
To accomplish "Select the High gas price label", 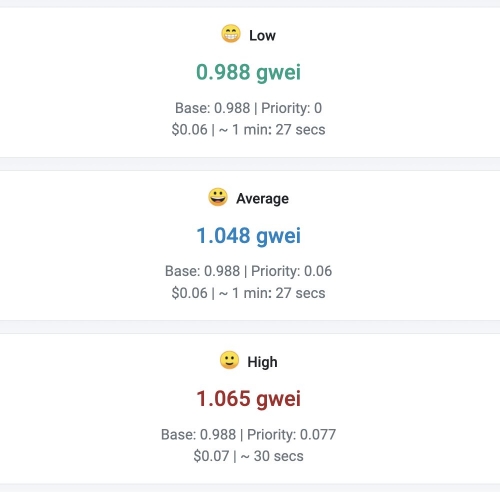I will (262, 362).
